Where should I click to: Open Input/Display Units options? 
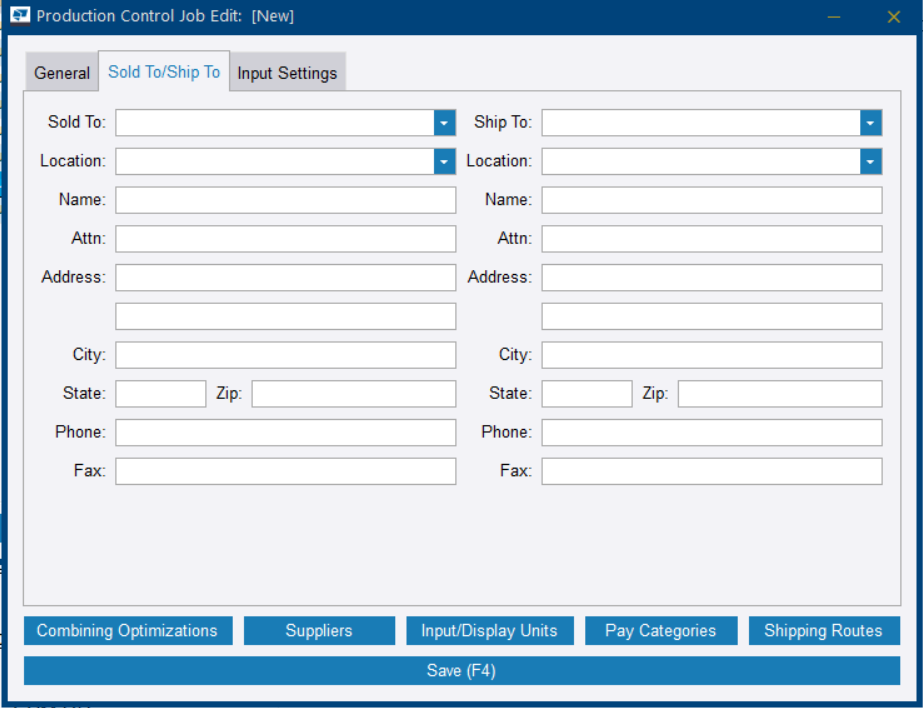click(489, 630)
